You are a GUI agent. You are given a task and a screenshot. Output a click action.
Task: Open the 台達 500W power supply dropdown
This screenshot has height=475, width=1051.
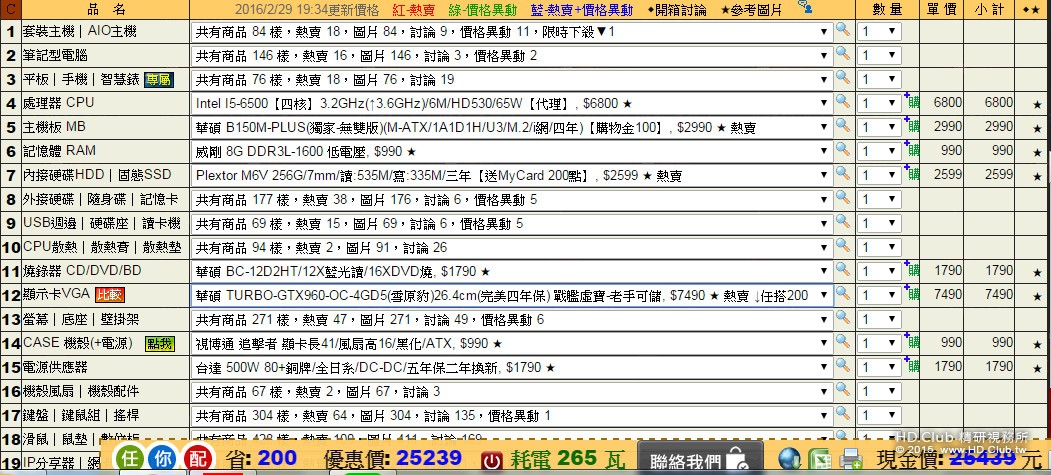[x=512, y=368]
